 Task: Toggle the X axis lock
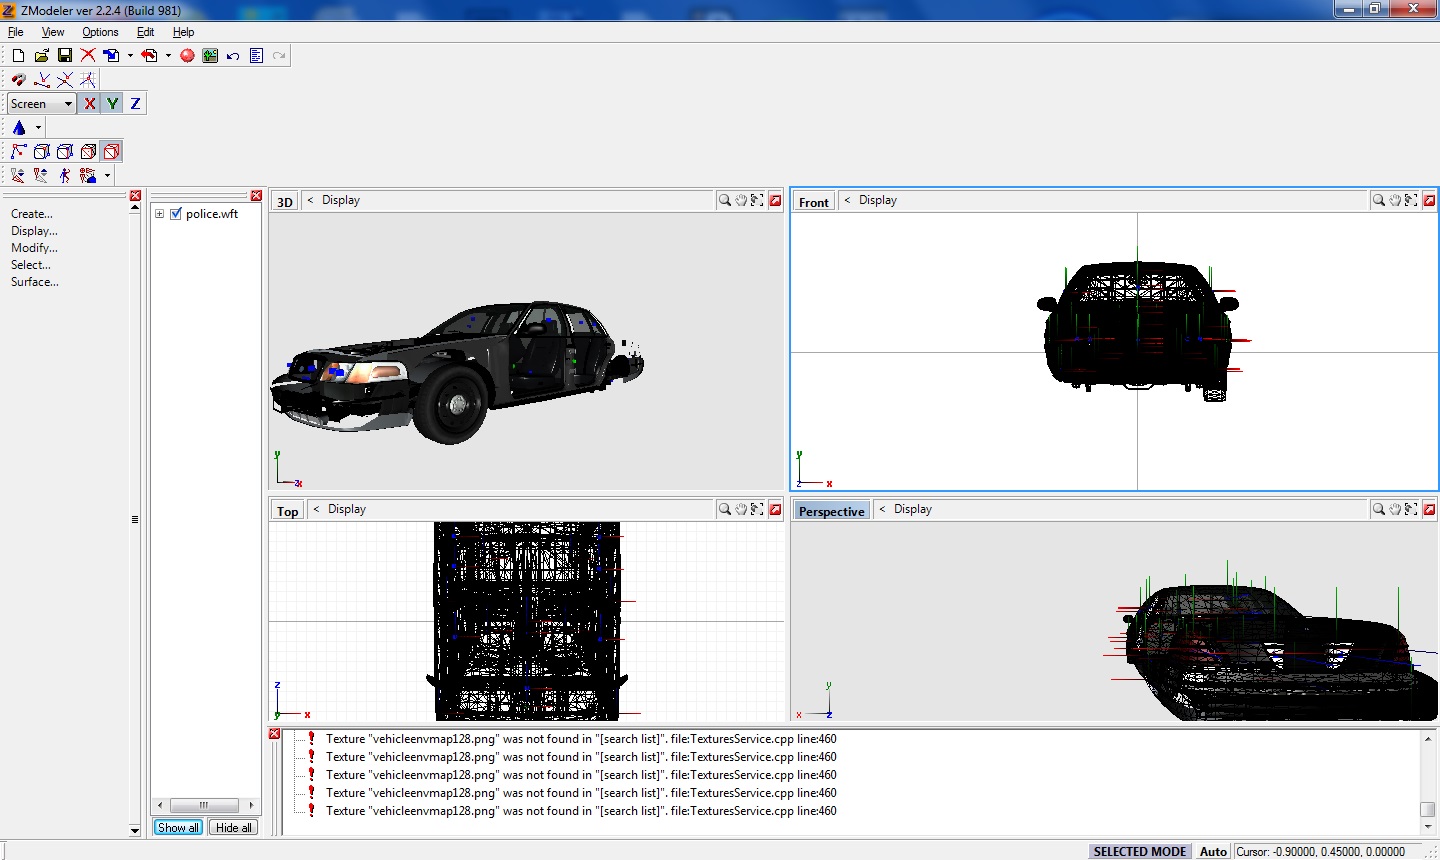(90, 104)
